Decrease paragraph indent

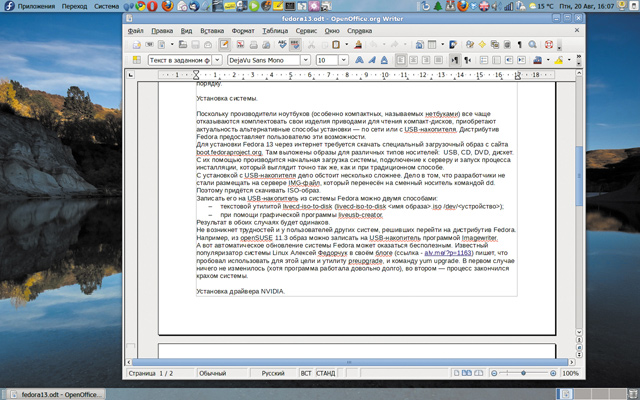click(509, 60)
